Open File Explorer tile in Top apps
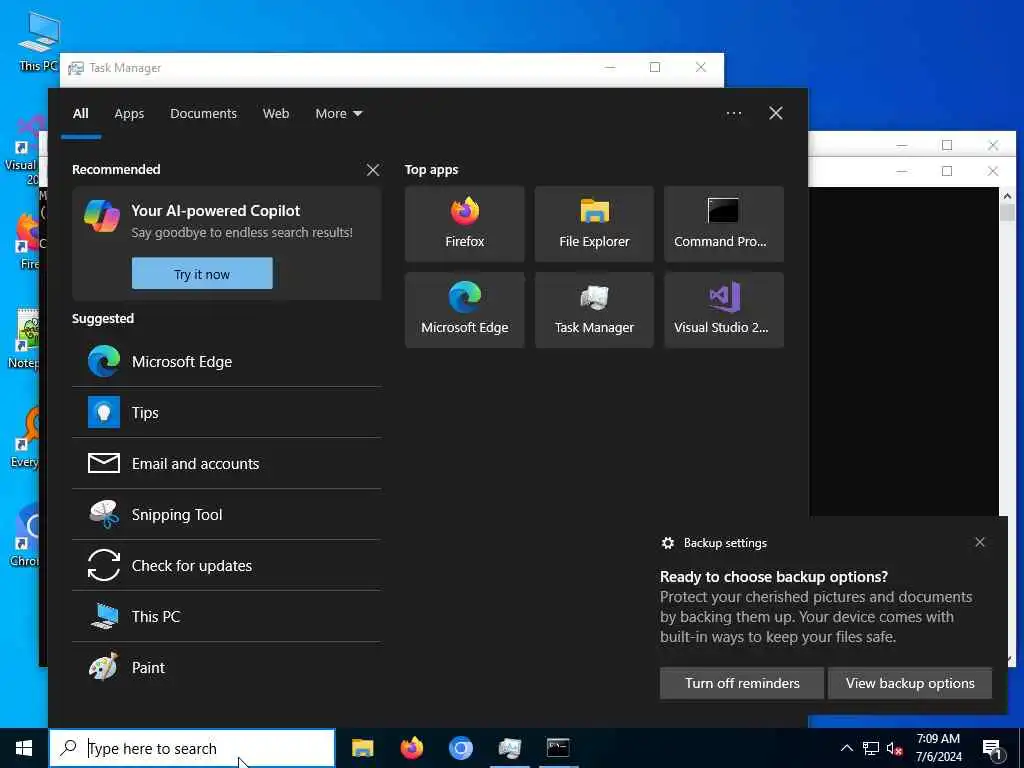Viewport: 1024px width, 768px height. [594, 224]
